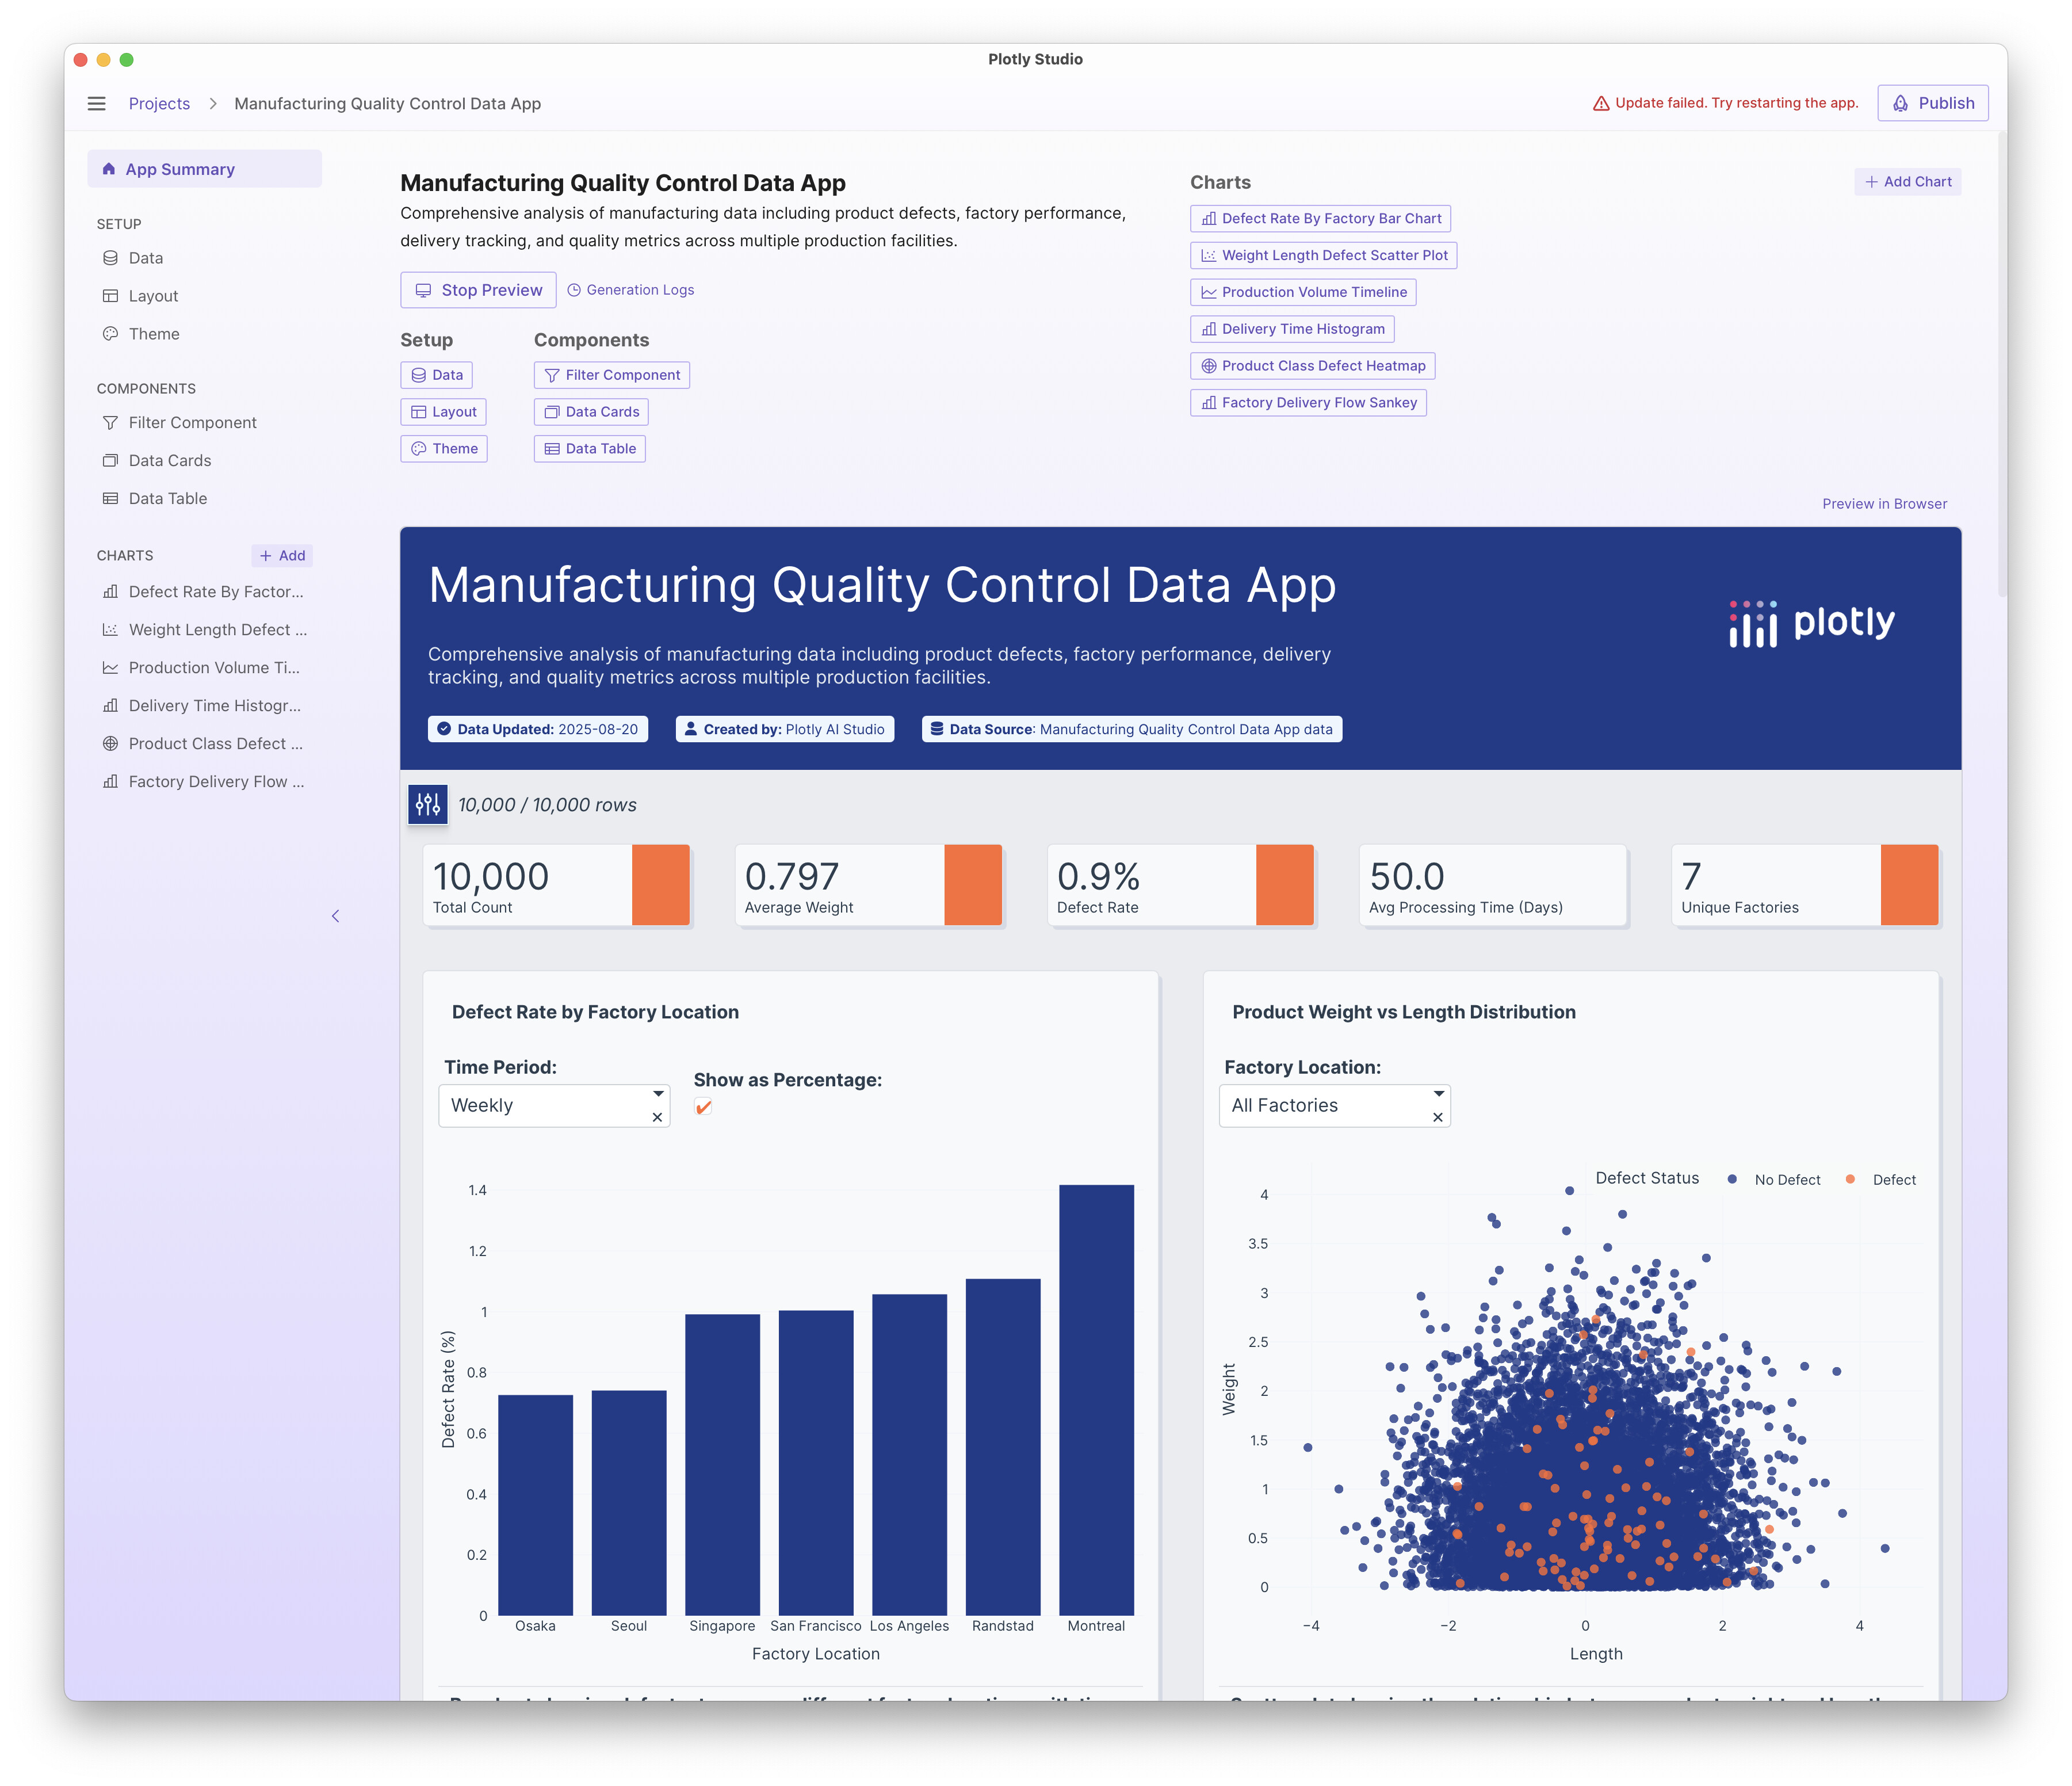Click the Filter Component funnel icon in sidebar
The width and height of the screenshot is (2072, 1786).
point(110,423)
